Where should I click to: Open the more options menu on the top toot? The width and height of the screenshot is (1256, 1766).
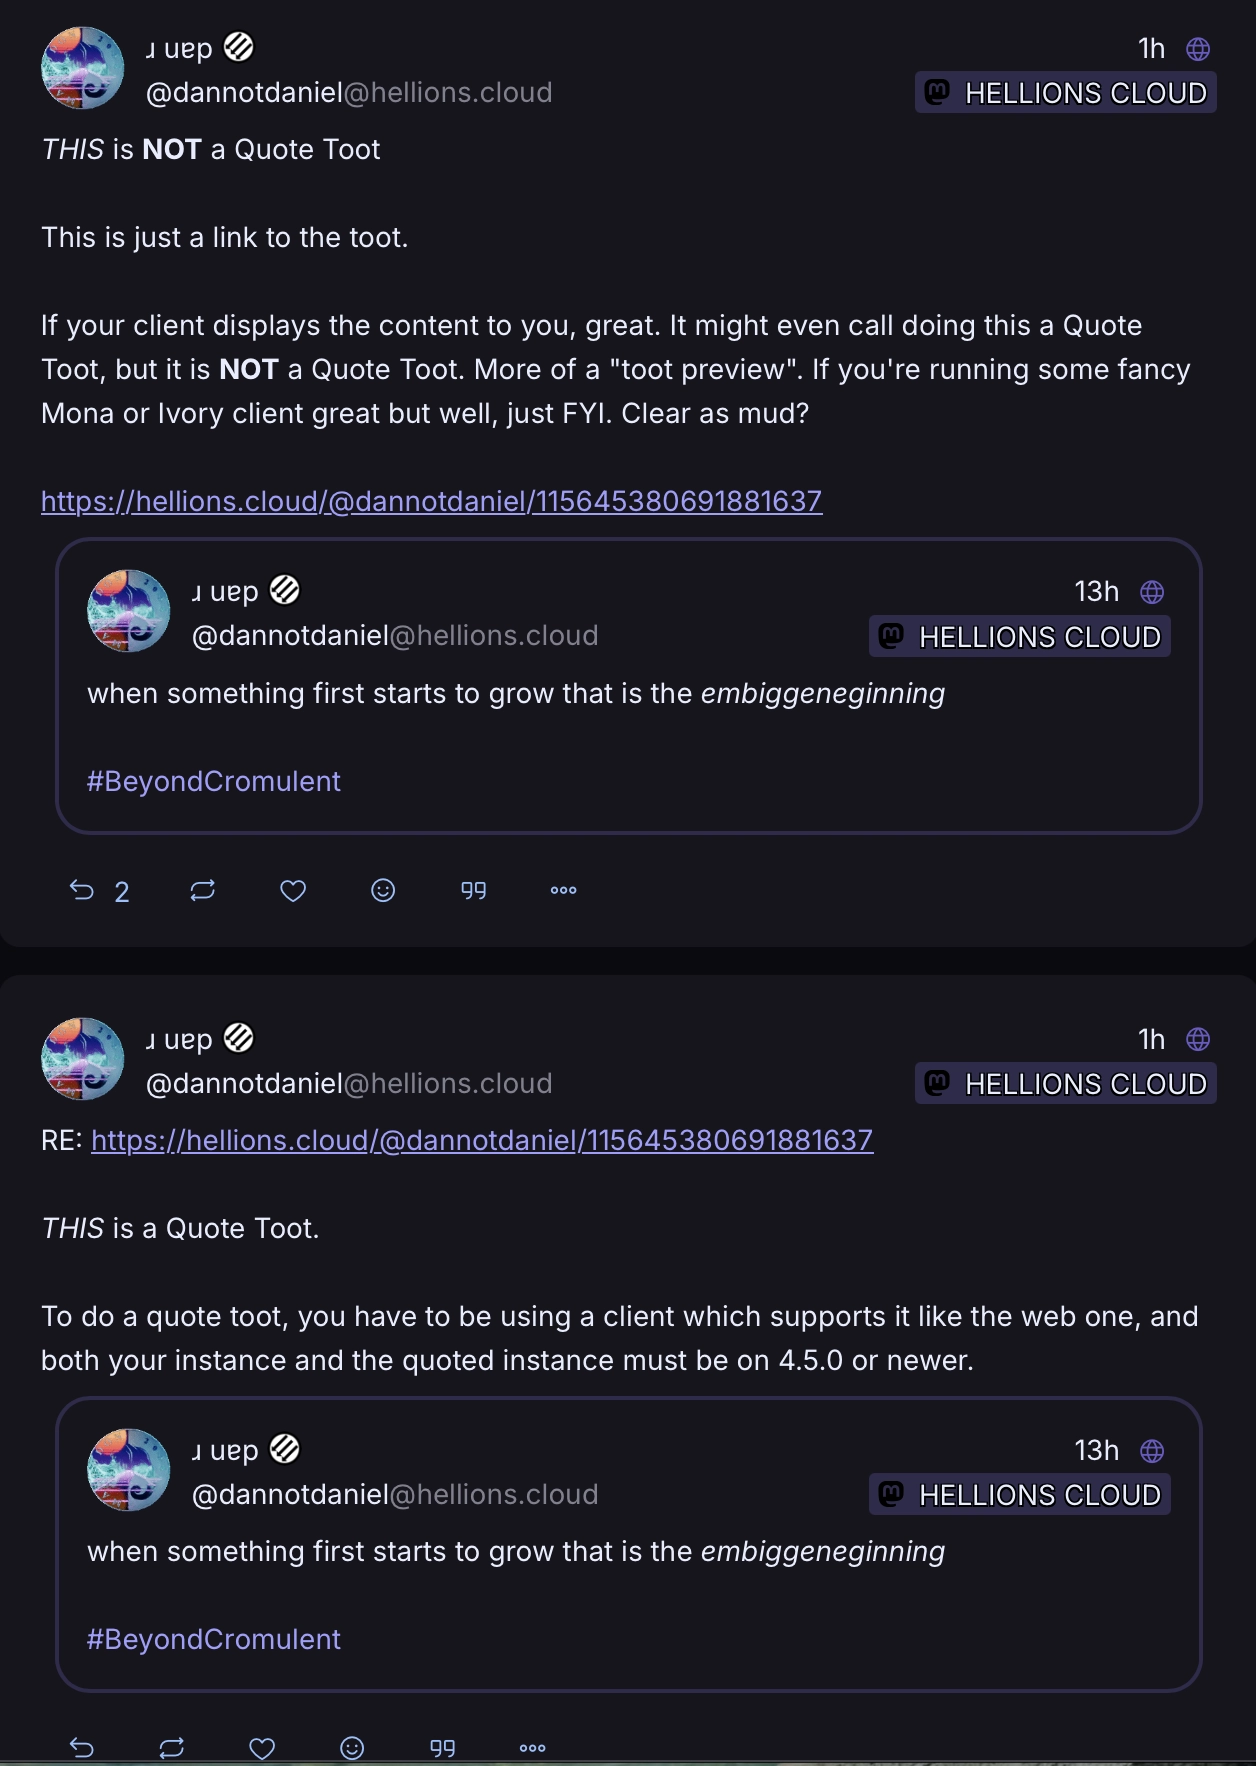point(563,890)
